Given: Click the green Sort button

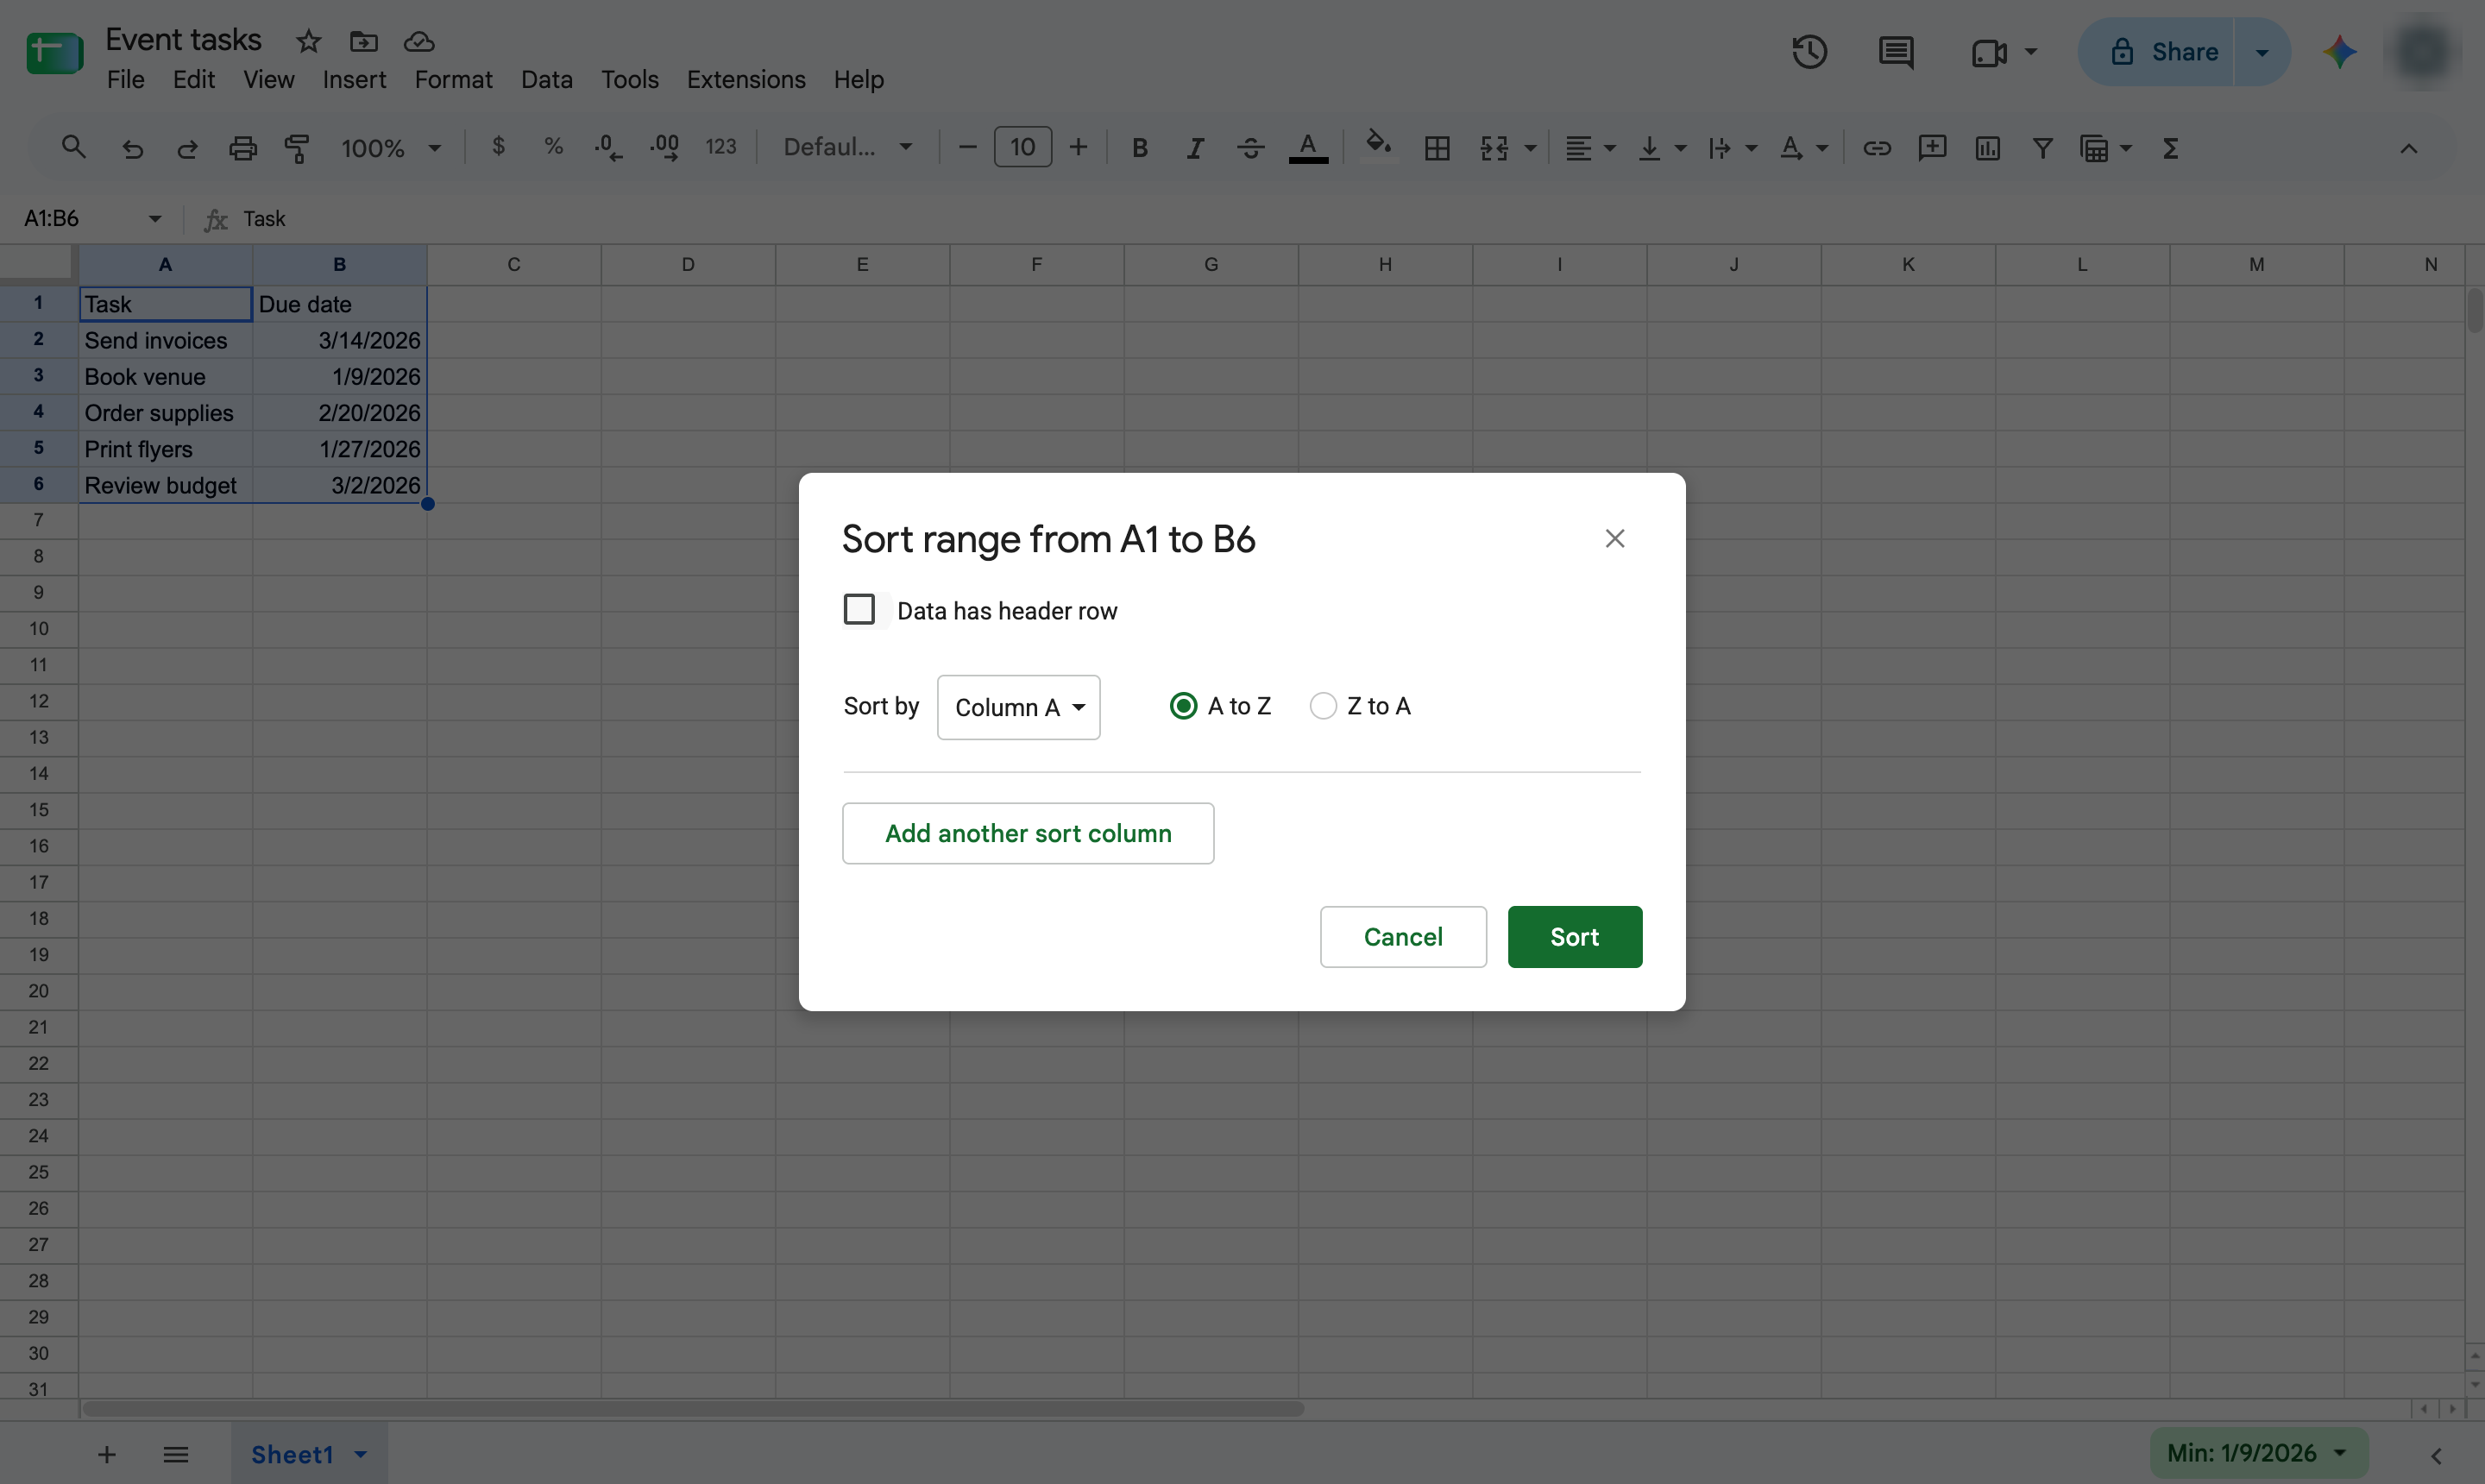Looking at the screenshot, I should click(1575, 937).
